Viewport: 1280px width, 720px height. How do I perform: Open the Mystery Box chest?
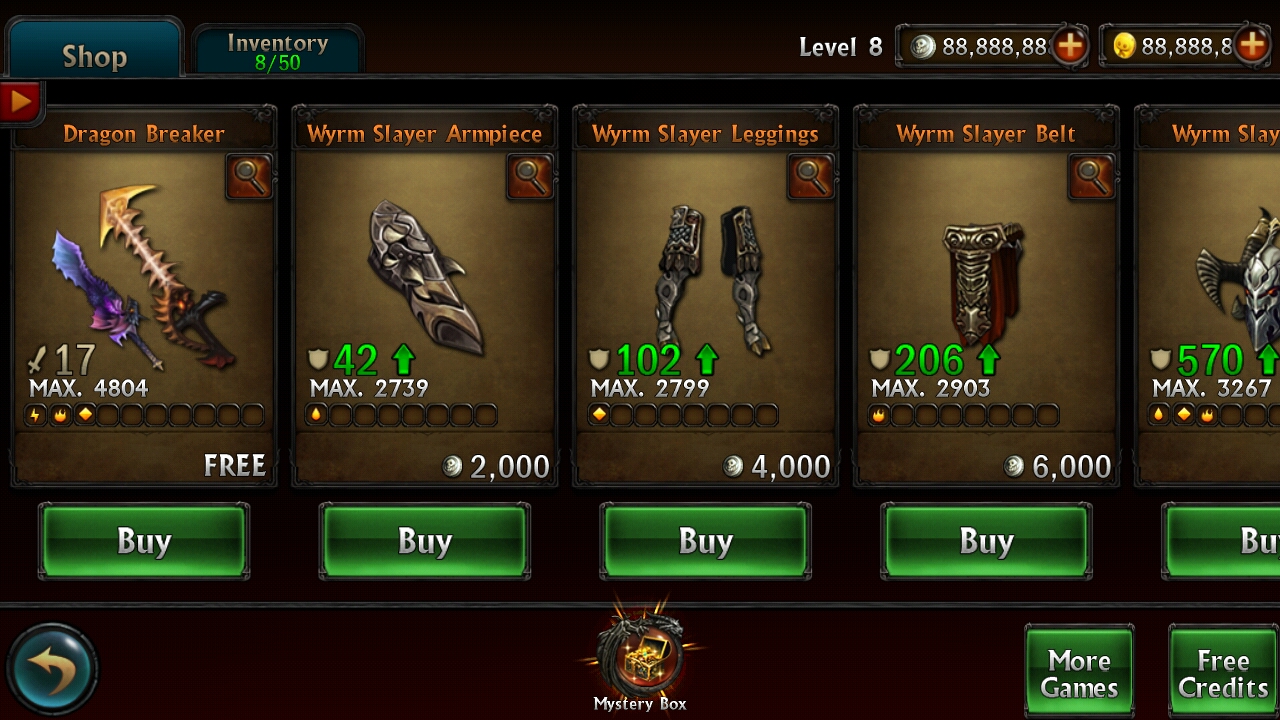tap(640, 655)
